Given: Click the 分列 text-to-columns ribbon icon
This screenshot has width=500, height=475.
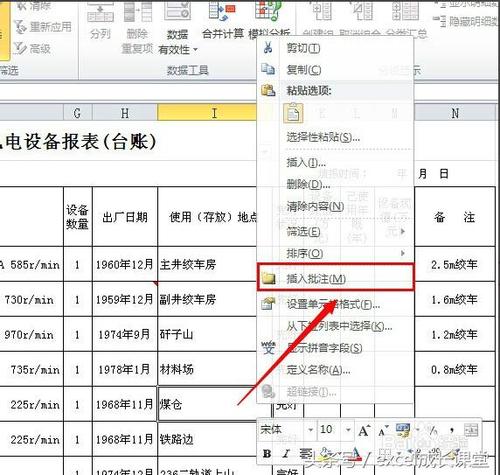Looking at the screenshot, I should click(x=100, y=12).
